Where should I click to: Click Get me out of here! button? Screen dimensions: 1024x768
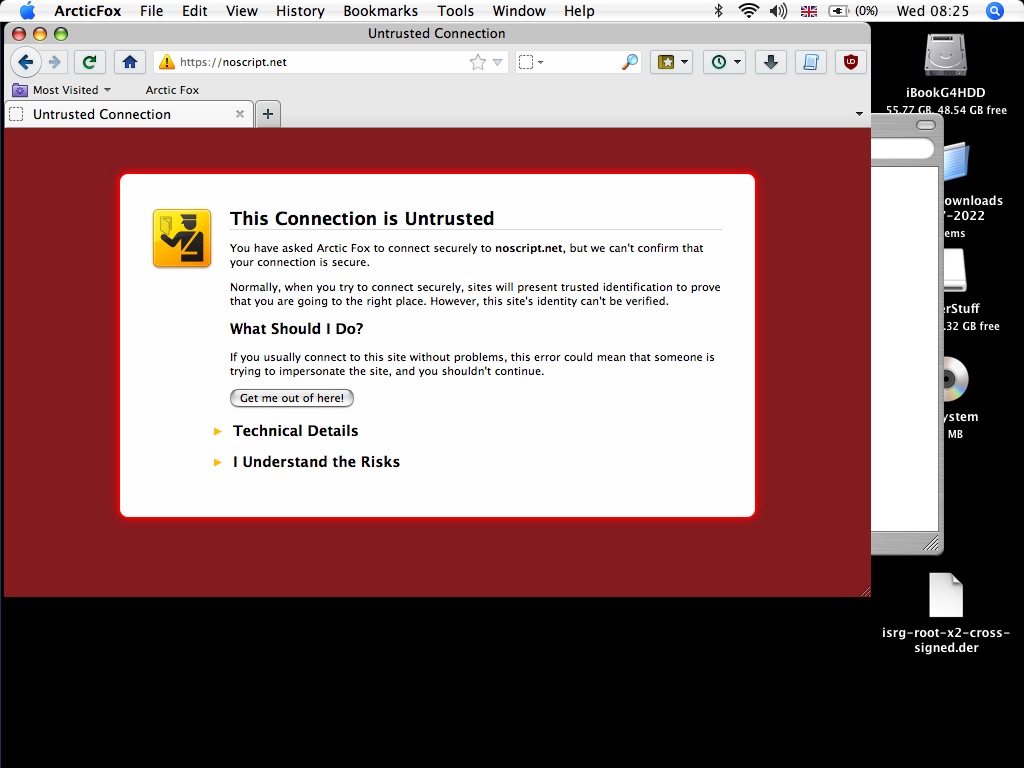[291, 398]
